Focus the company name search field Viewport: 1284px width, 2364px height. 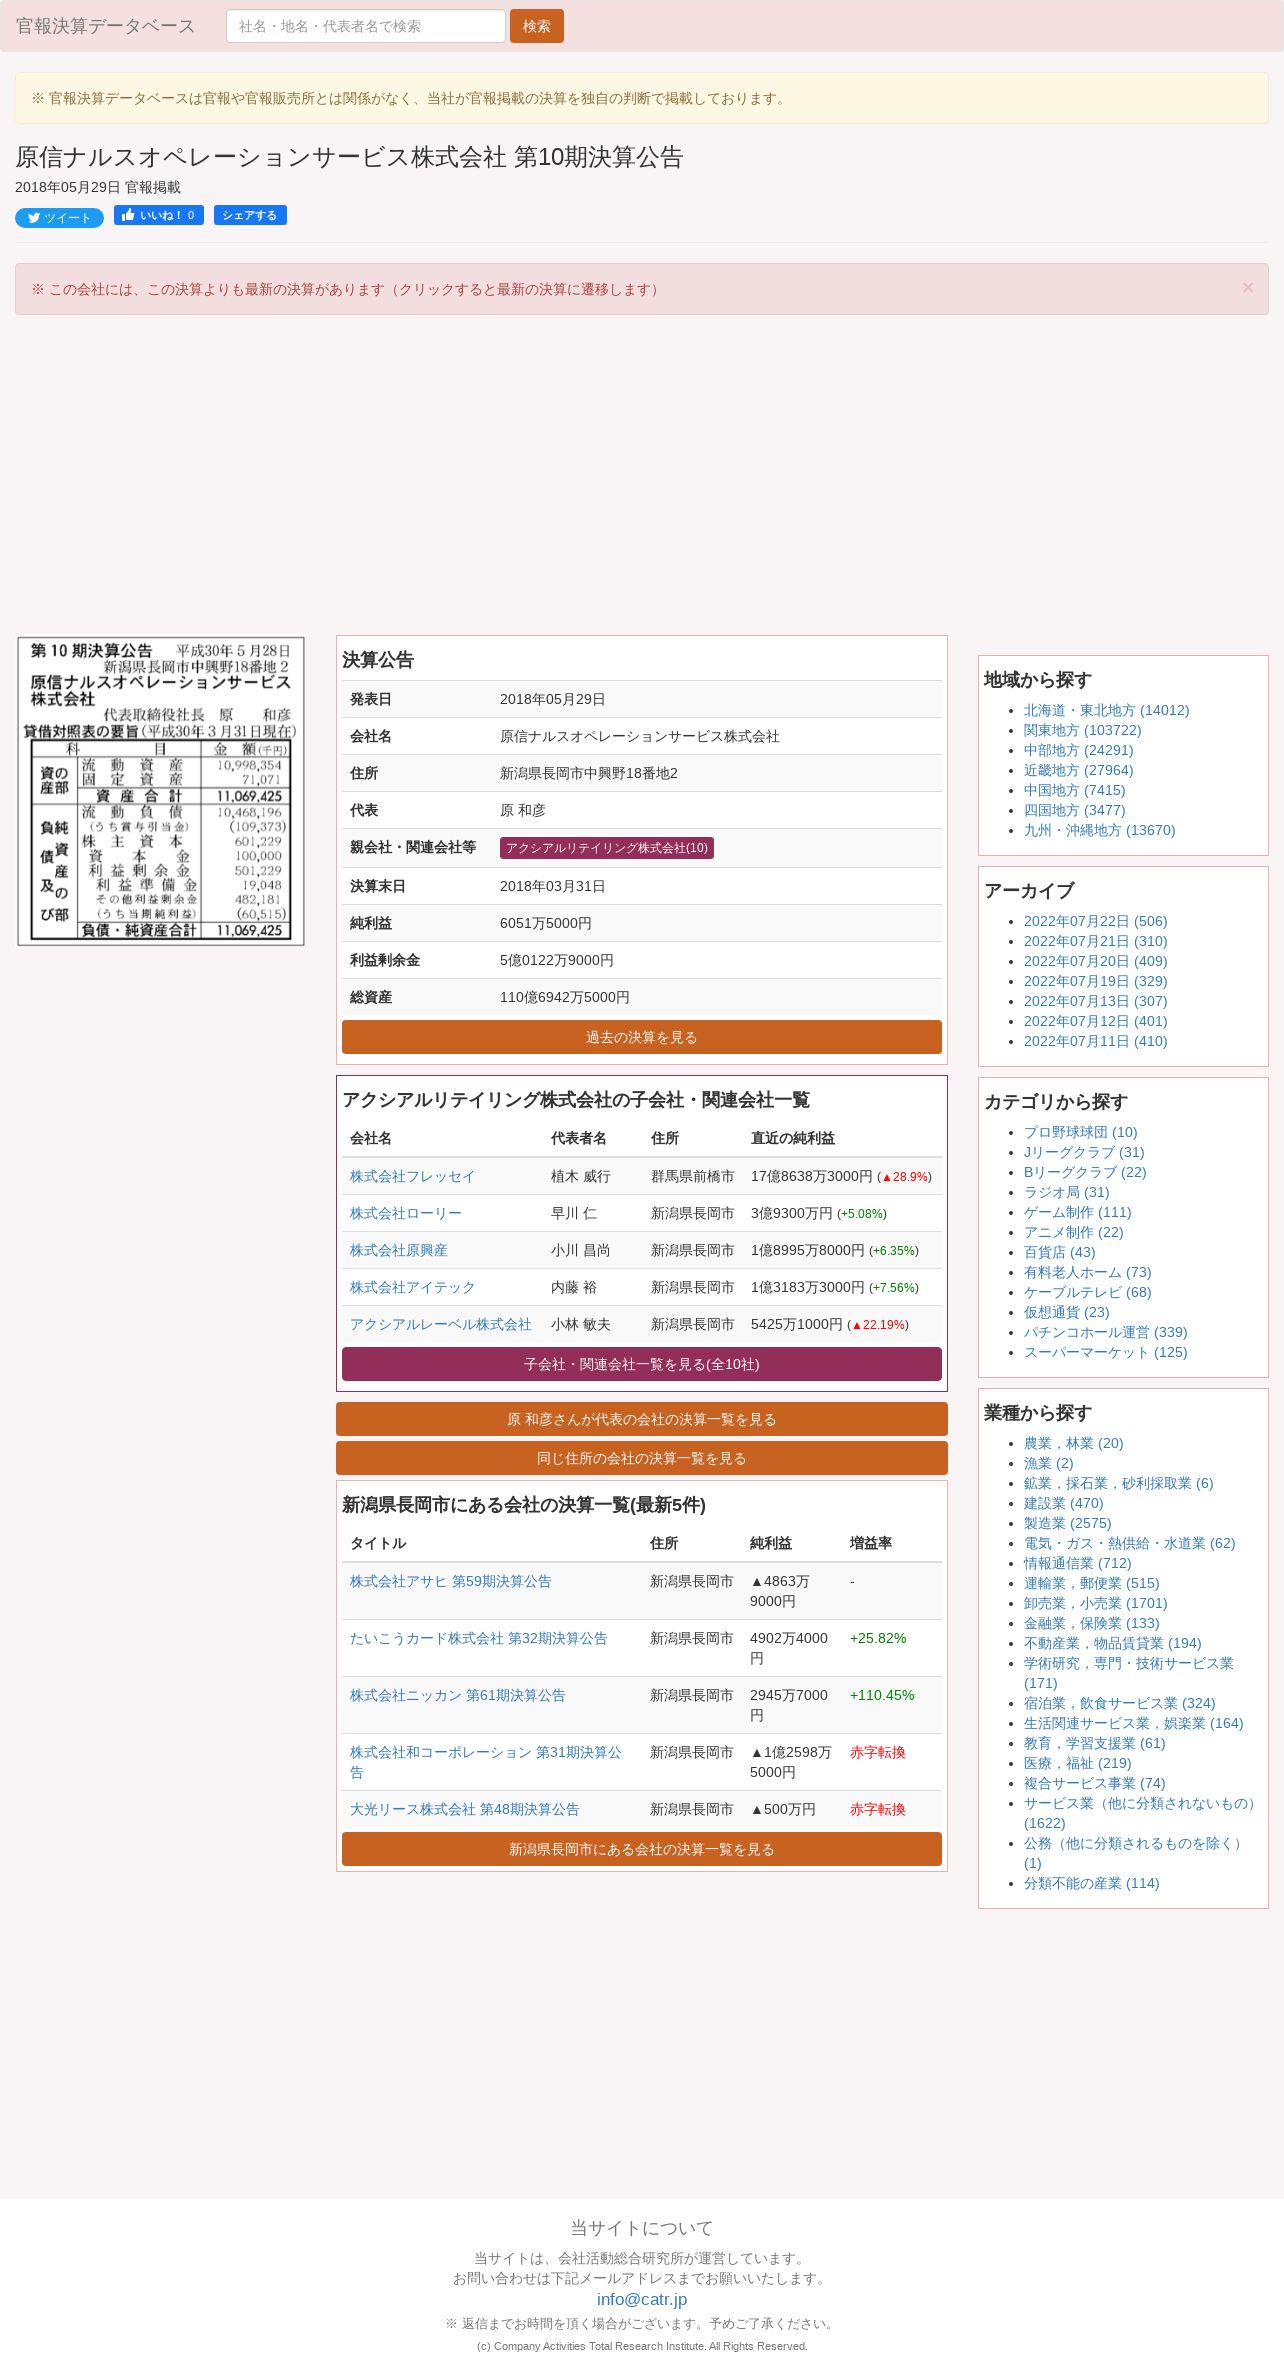(365, 26)
